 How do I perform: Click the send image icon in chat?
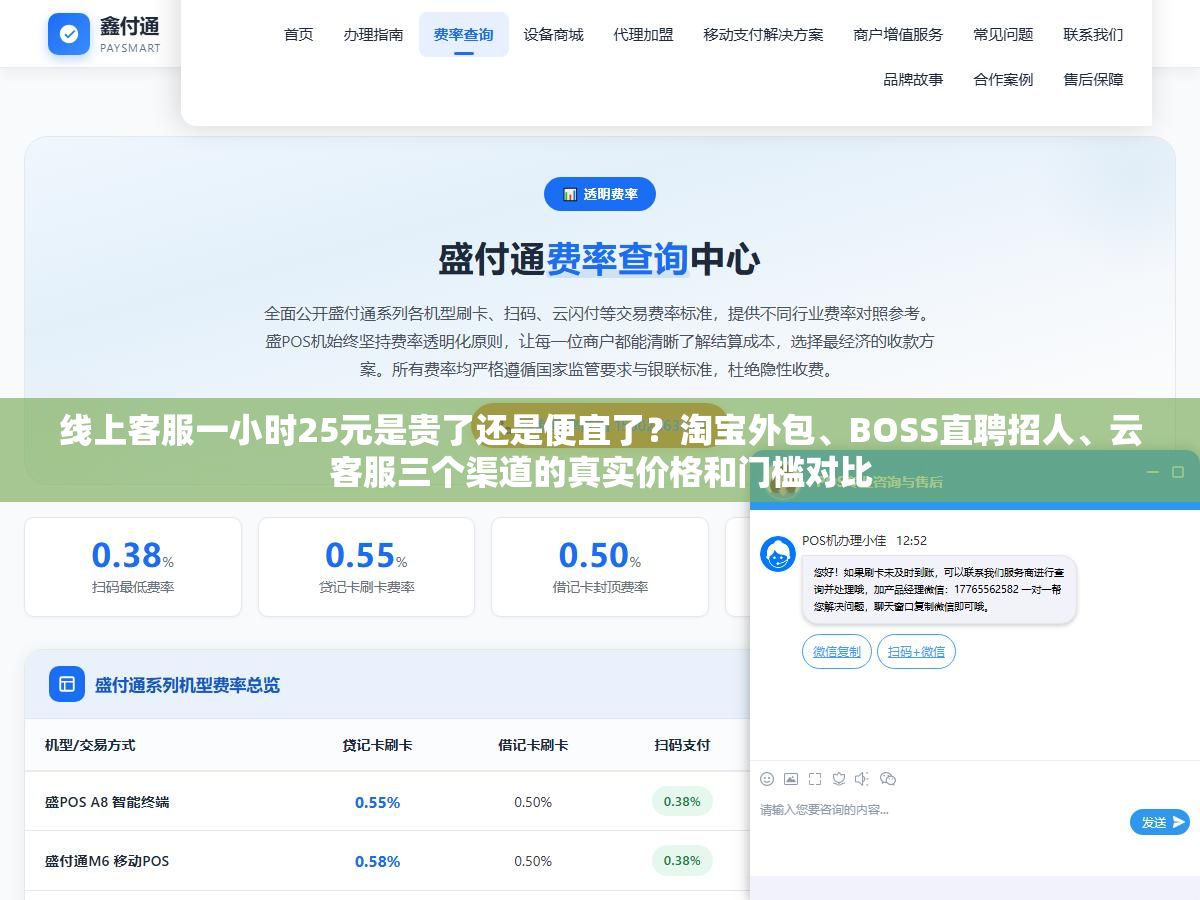coord(791,778)
